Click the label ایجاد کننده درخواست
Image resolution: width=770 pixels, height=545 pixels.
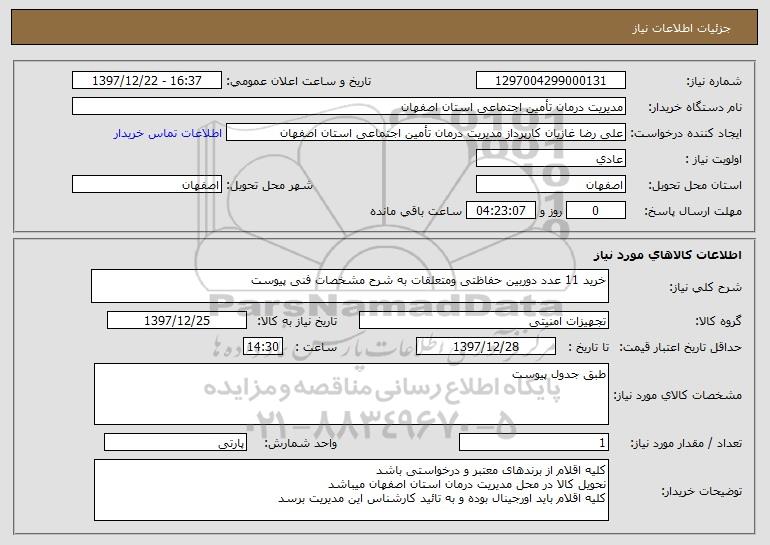click(686, 133)
